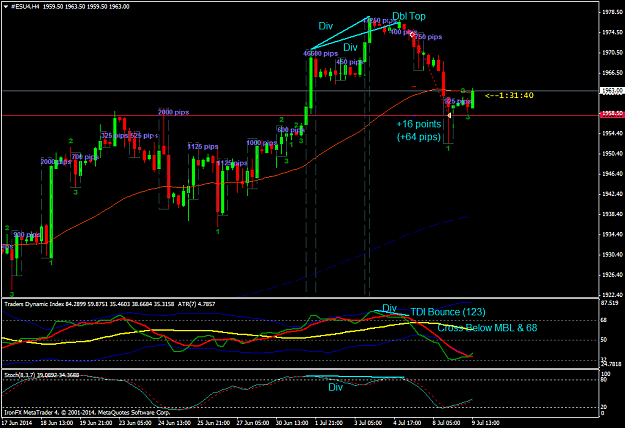Click the 24.7818 TDI scale value
This screenshot has width=625, height=428.
611,364
